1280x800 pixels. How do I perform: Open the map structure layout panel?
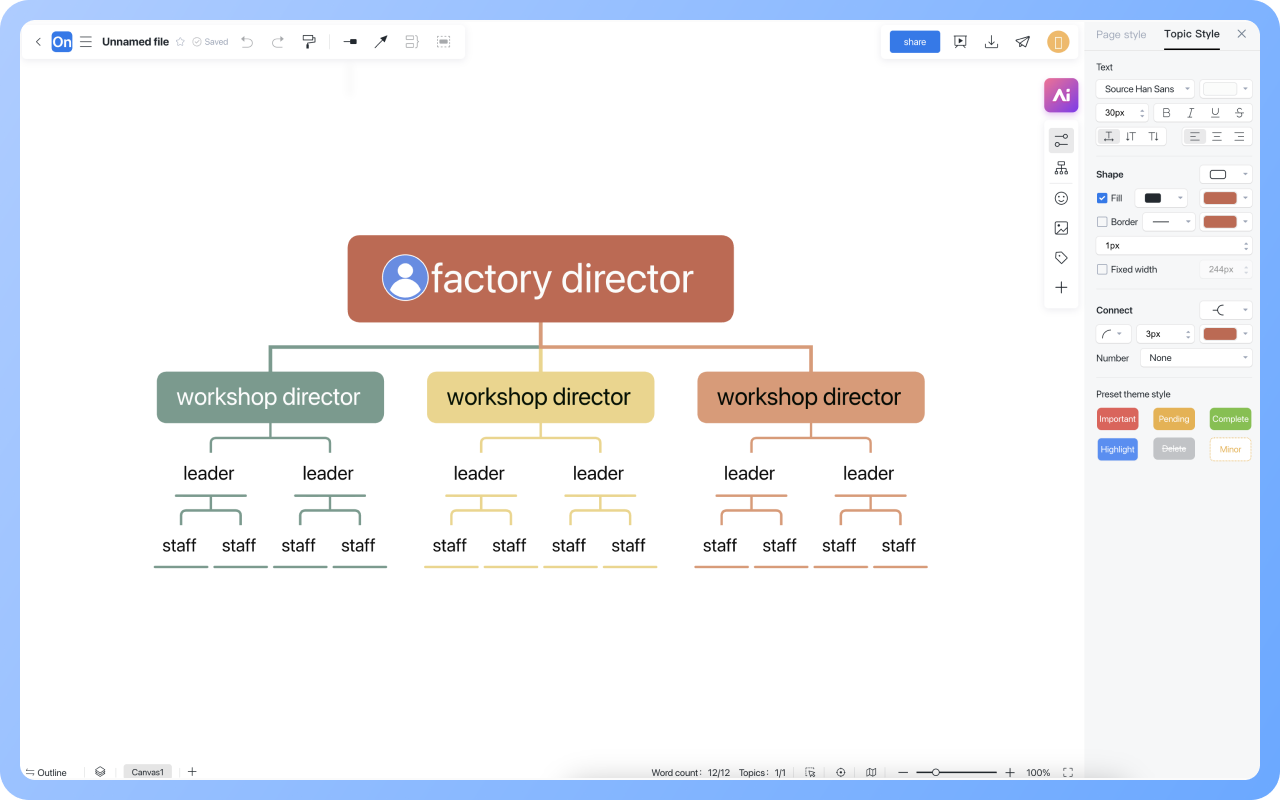tap(1061, 167)
